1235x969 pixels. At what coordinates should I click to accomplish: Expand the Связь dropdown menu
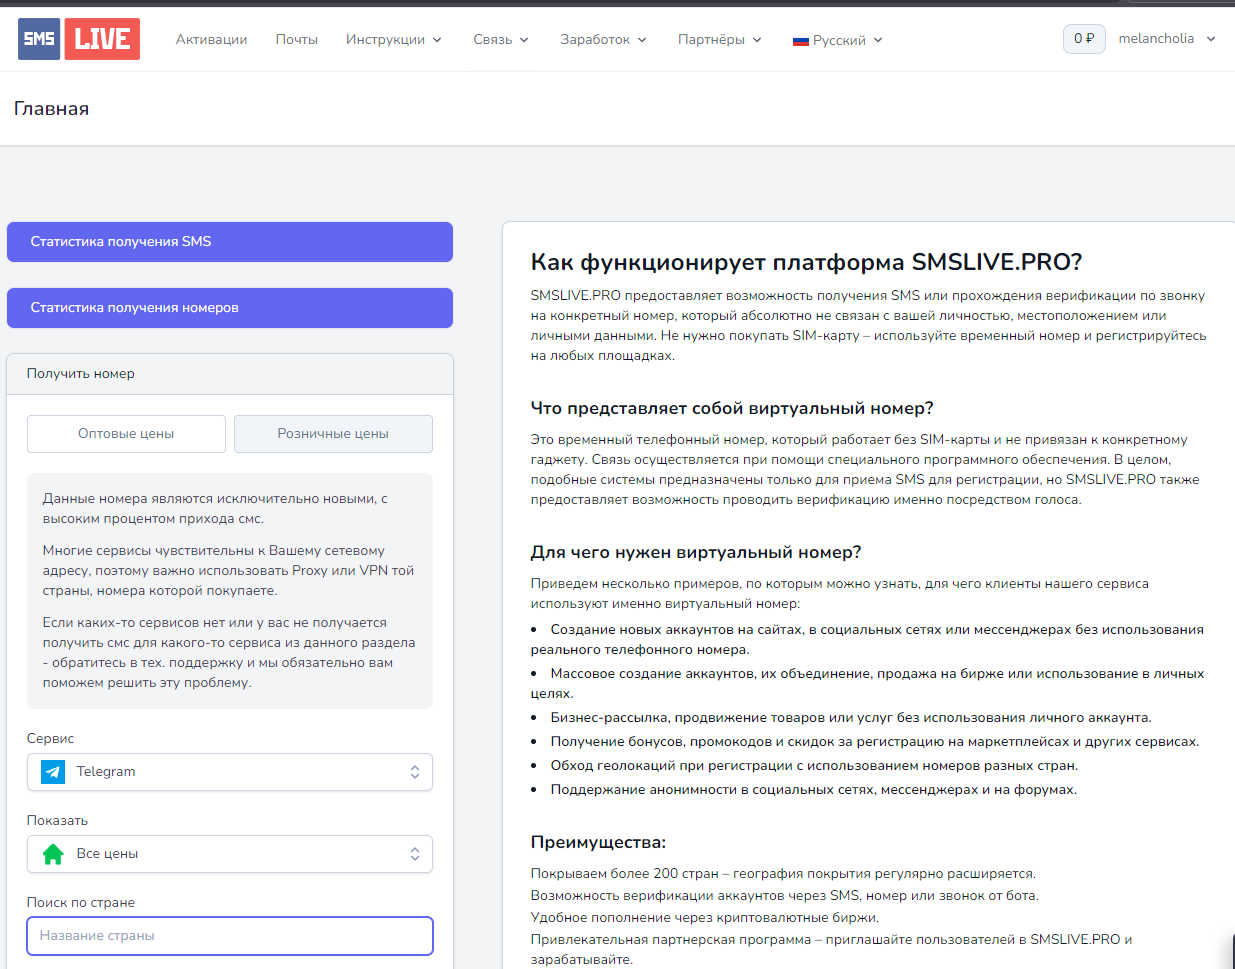click(x=501, y=40)
